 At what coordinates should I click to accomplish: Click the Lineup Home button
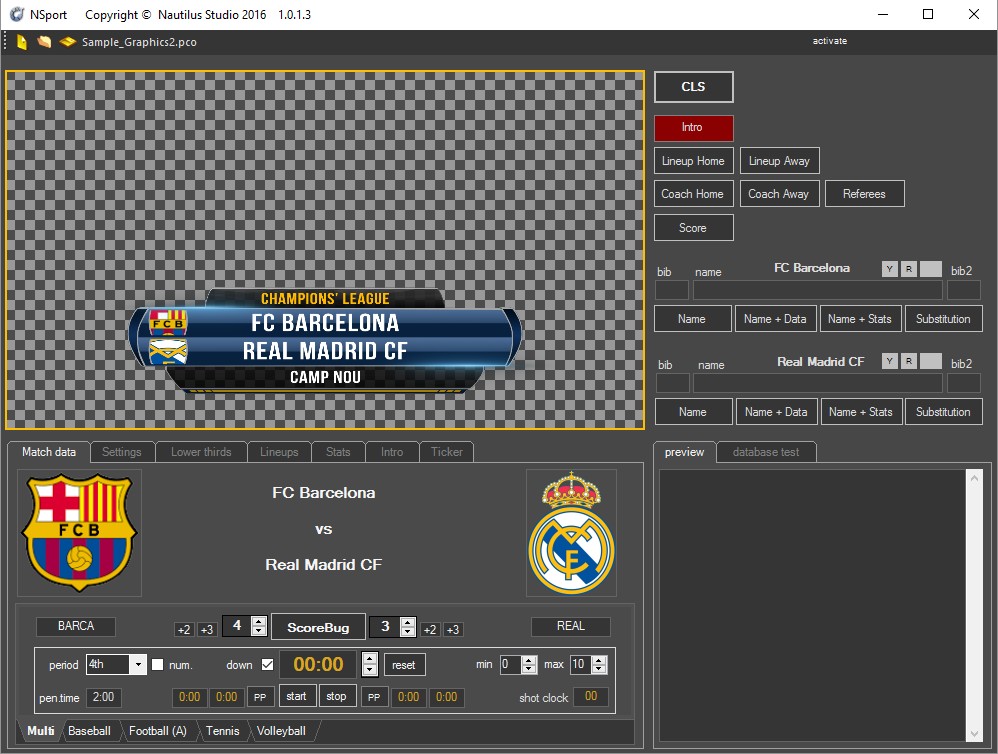(693, 161)
